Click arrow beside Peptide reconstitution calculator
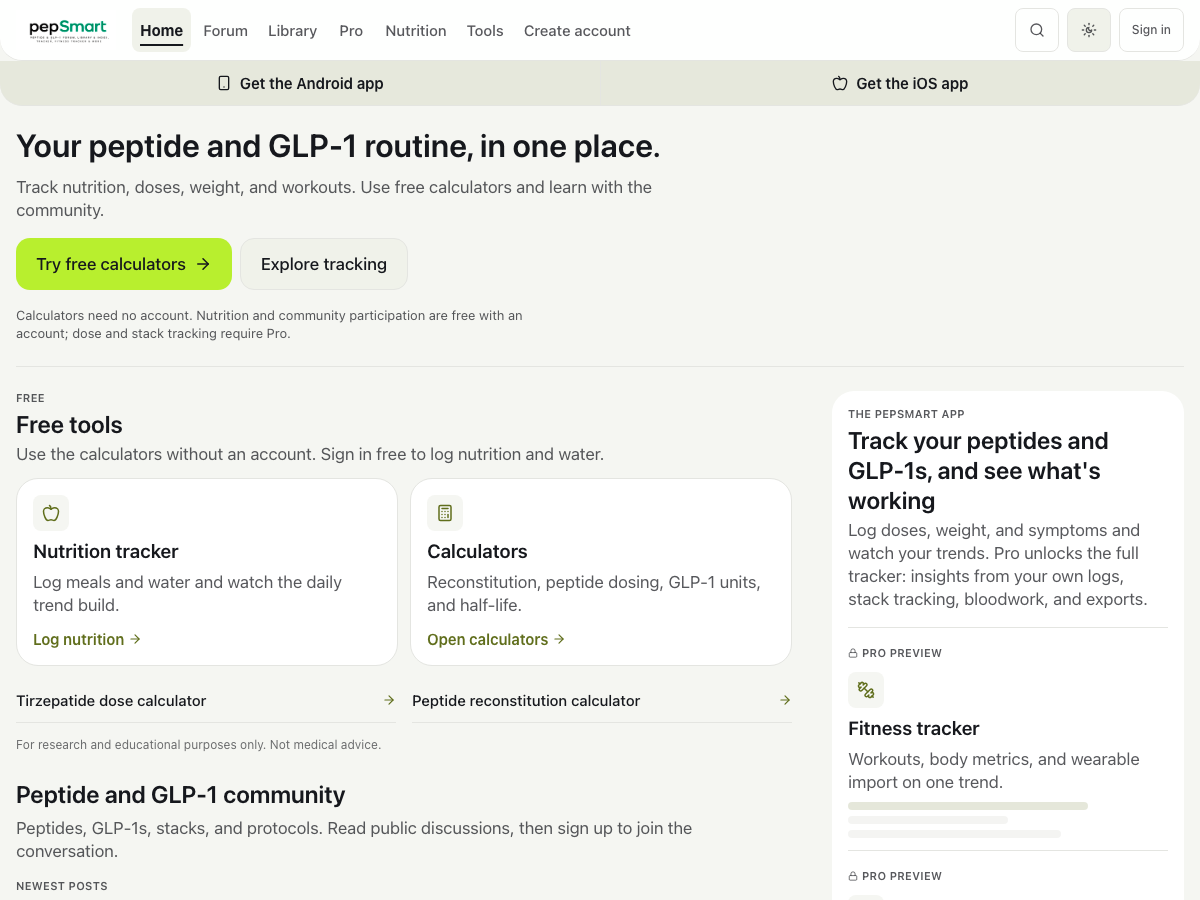The image size is (1200, 900). (x=785, y=701)
